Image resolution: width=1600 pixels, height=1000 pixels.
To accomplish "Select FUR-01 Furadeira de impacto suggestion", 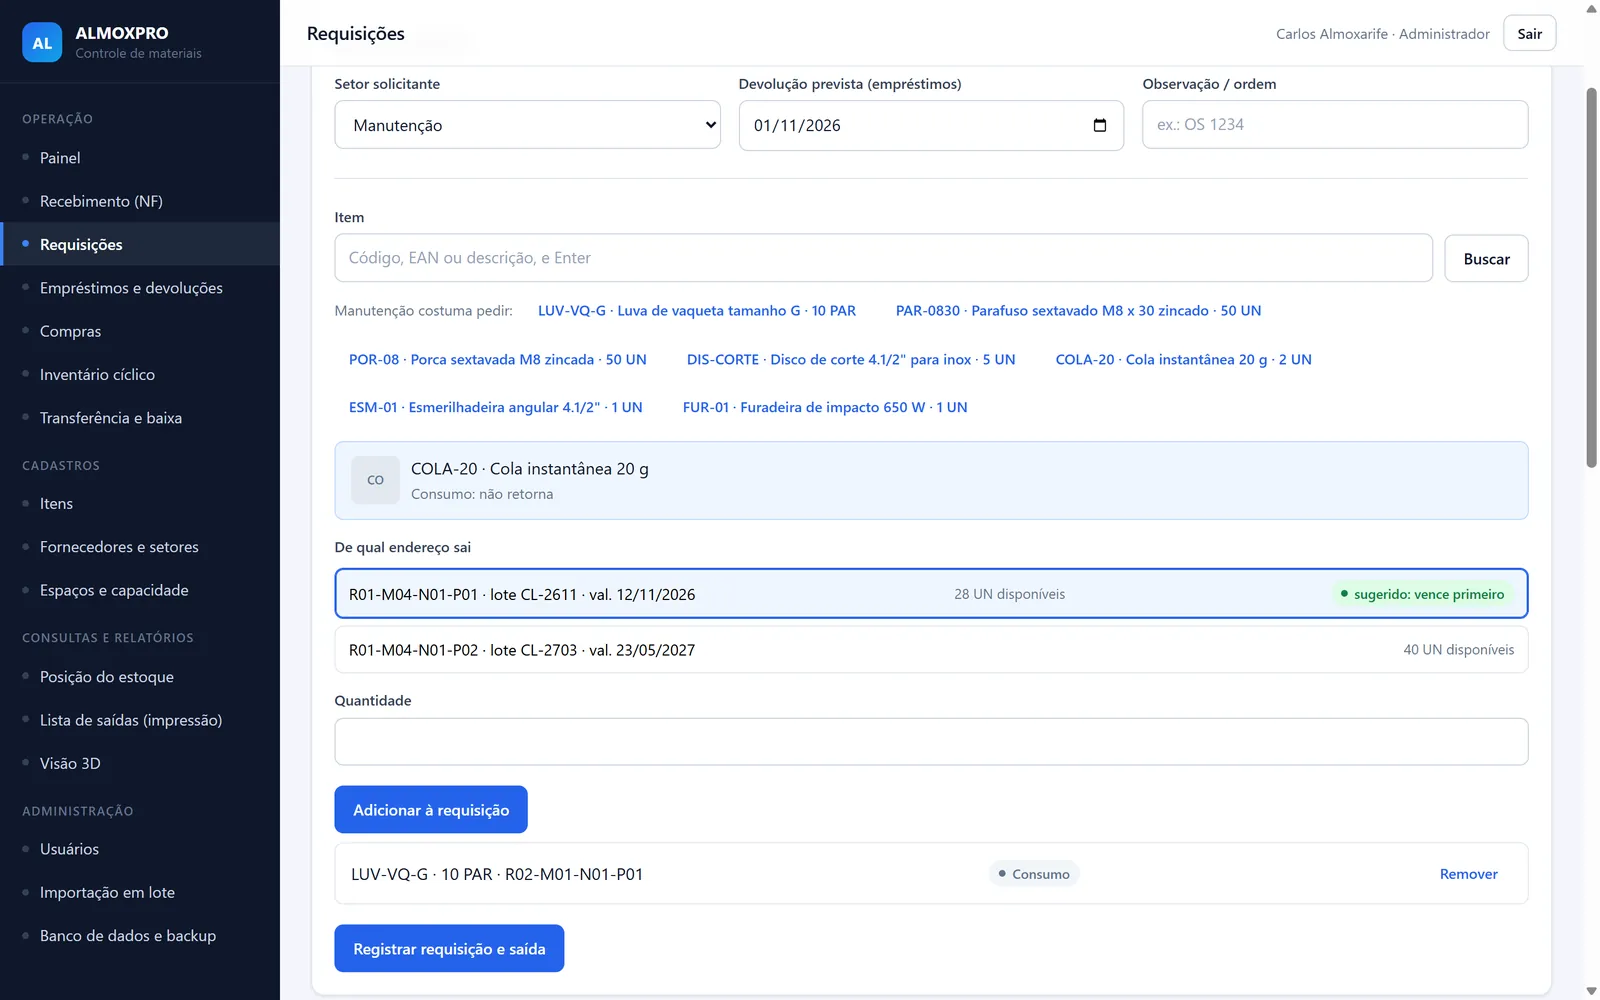I will coord(825,407).
